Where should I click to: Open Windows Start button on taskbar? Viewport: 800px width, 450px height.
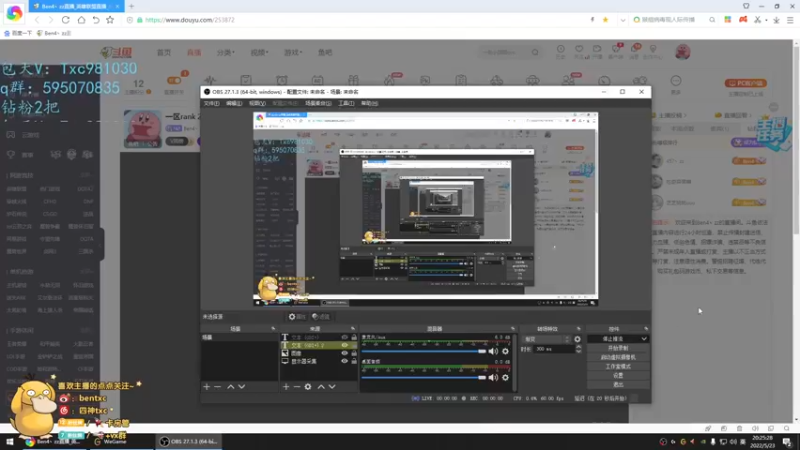[x=10, y=442]
